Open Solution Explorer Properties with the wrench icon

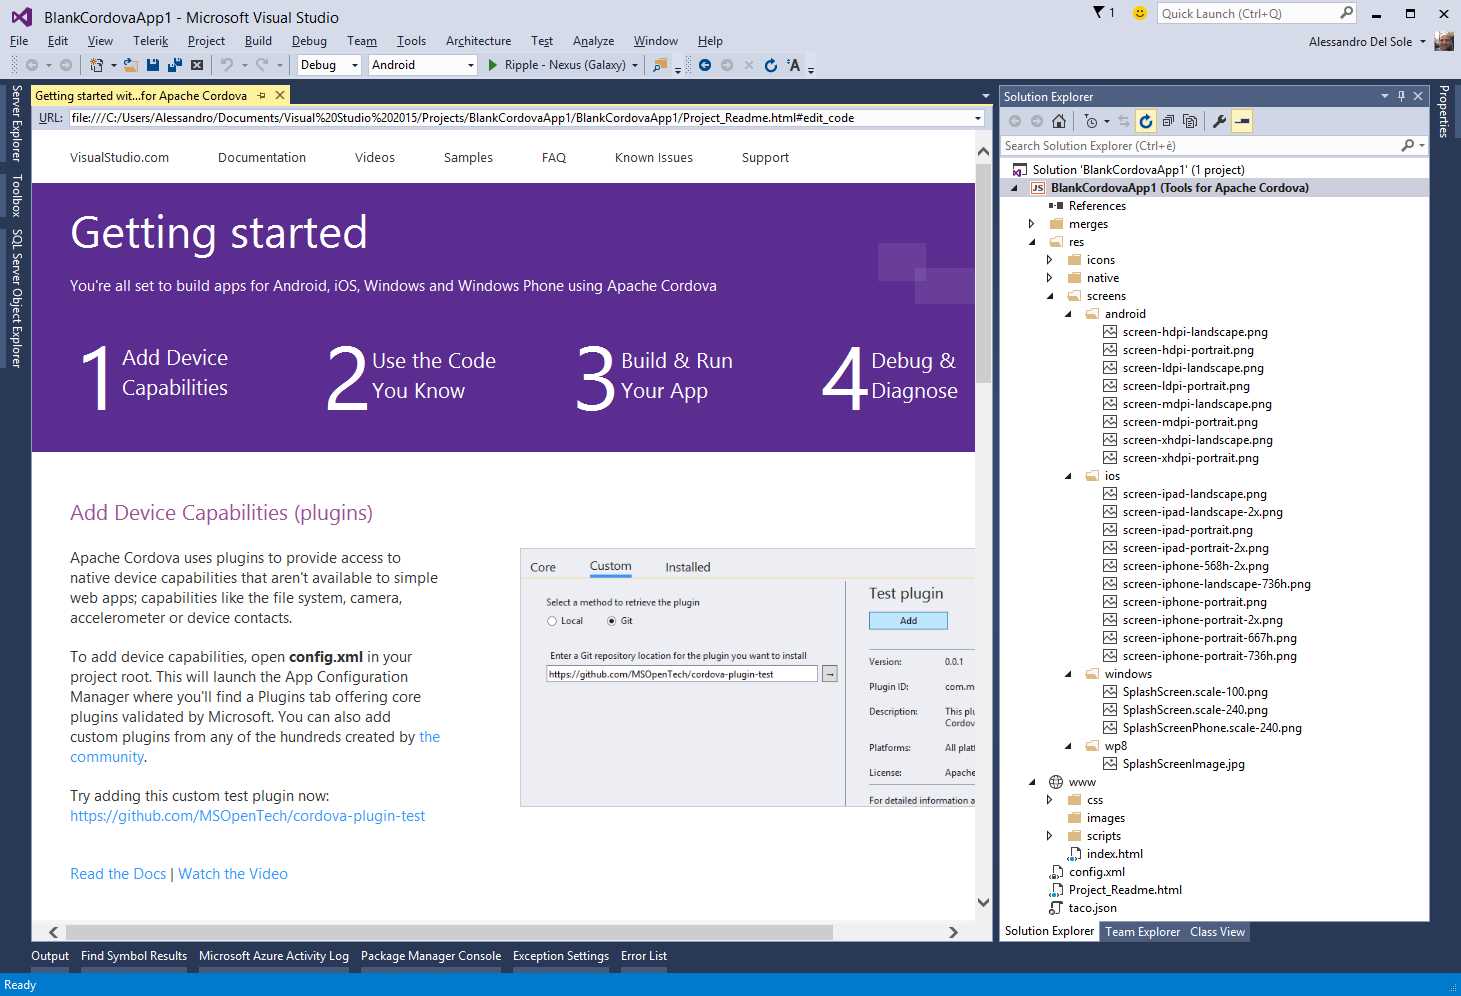click(x=1219, y=120)
